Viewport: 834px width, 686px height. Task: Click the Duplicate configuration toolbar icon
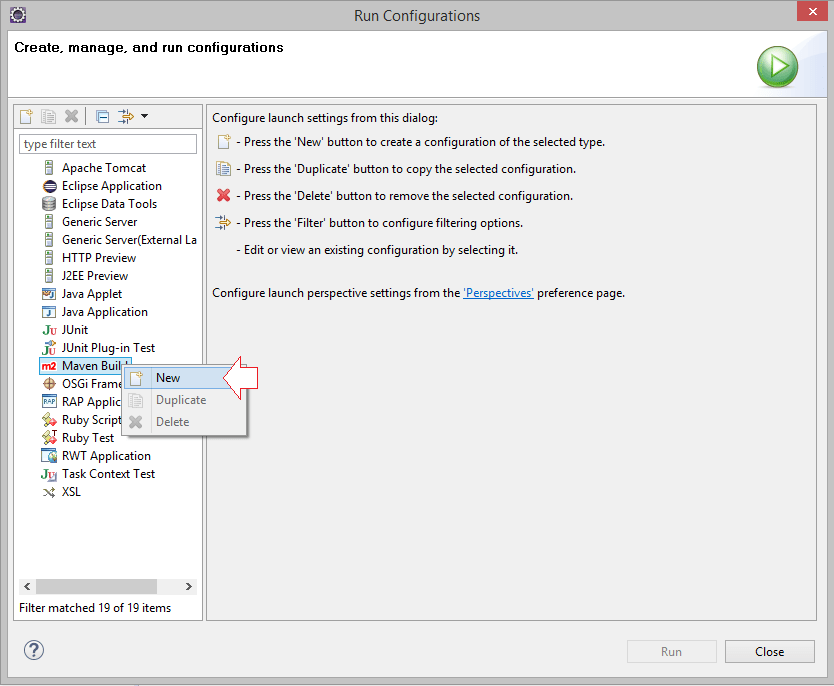pos(48,115)
